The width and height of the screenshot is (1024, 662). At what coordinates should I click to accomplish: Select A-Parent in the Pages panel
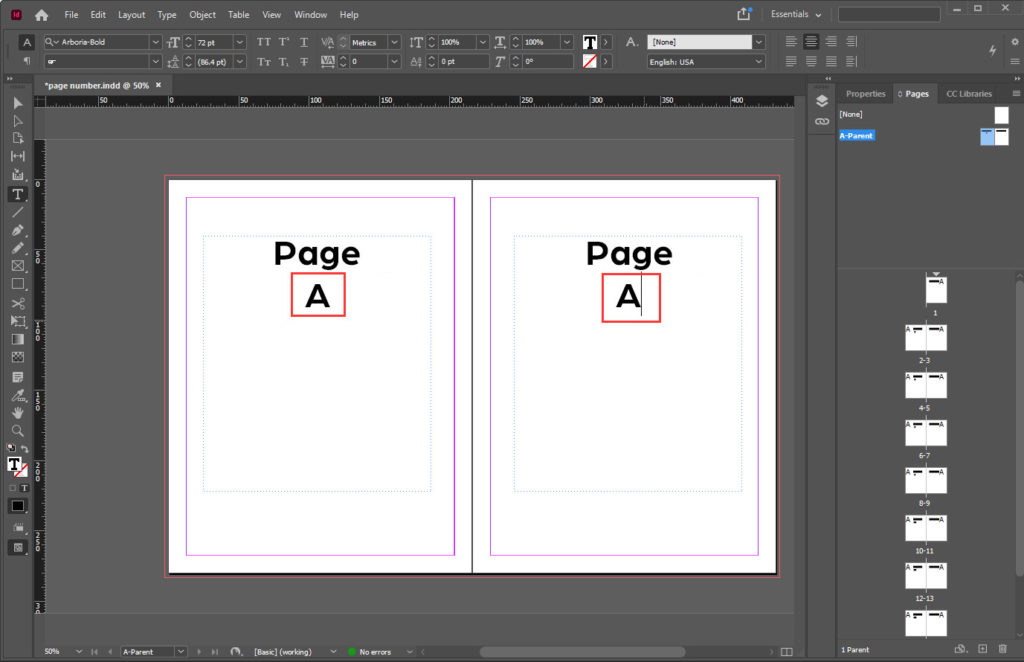click(x=856, y=135)
